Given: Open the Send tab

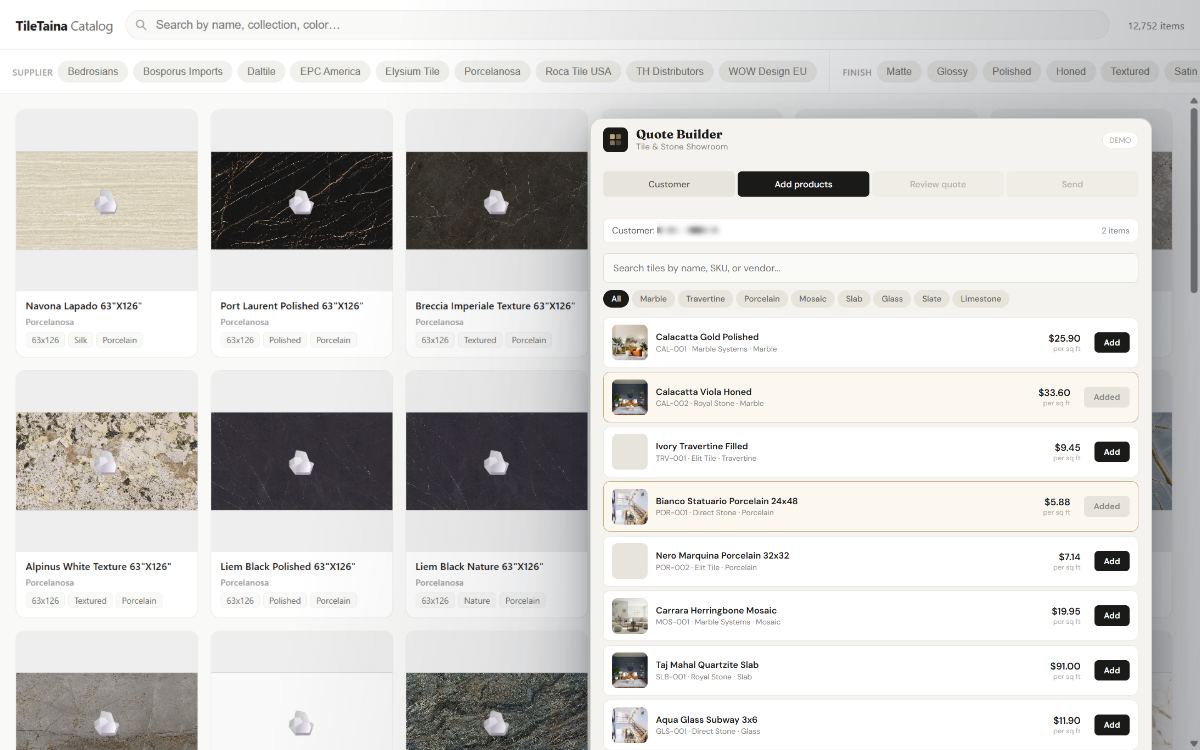Looking at the screenshot, I should pos(1072,184).
